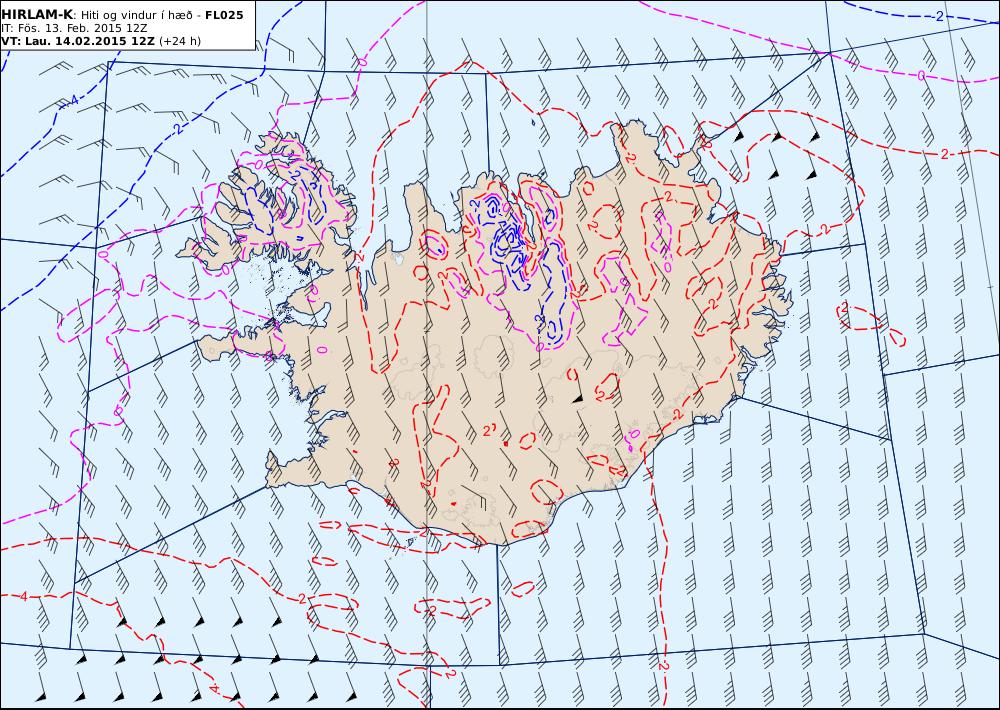
Task: Click the HIRLAM-K model name in header
Action: (x=37, y=15)
